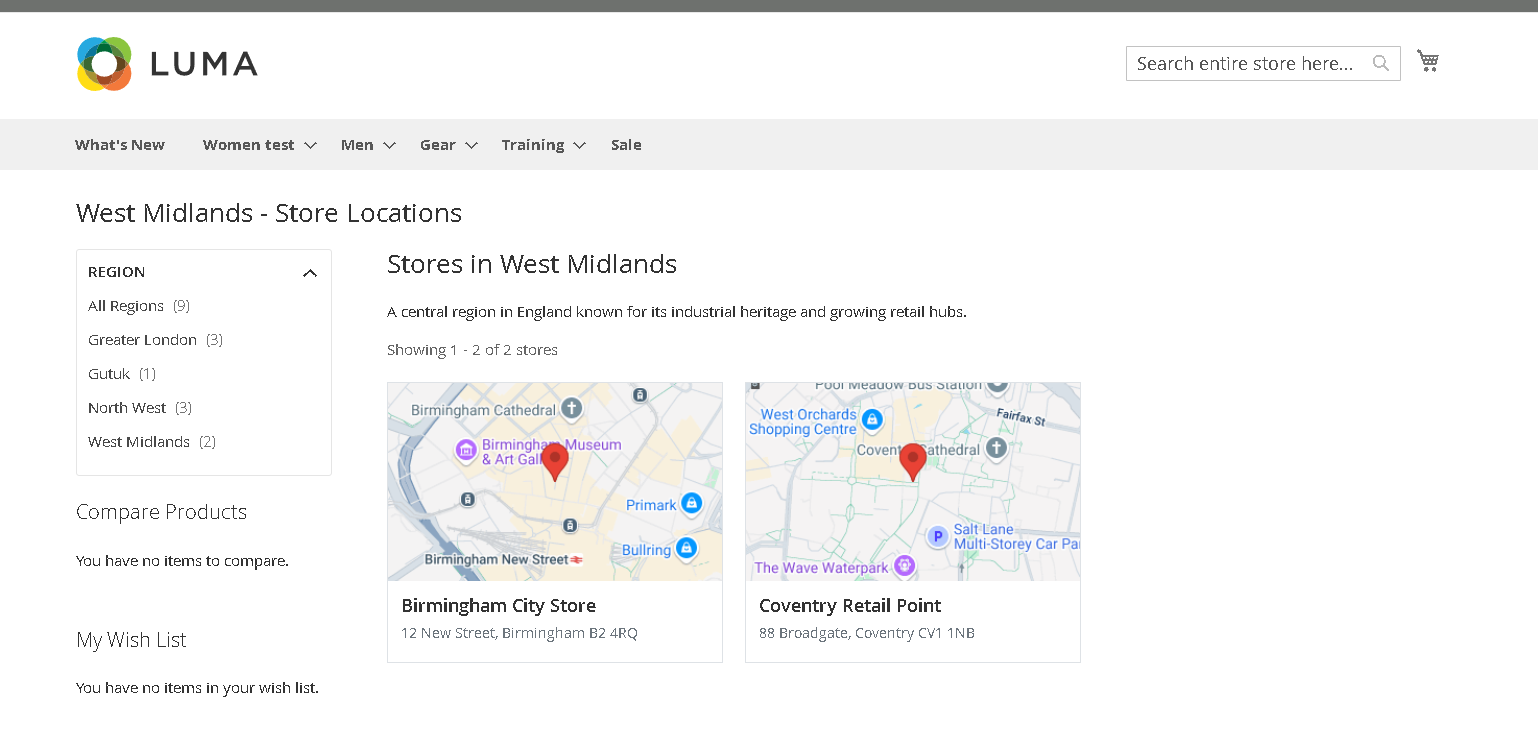Click the red pin on Birmingham map
Image resolution: width=1538 pixels, height=735 pixels.
point(555,462)
